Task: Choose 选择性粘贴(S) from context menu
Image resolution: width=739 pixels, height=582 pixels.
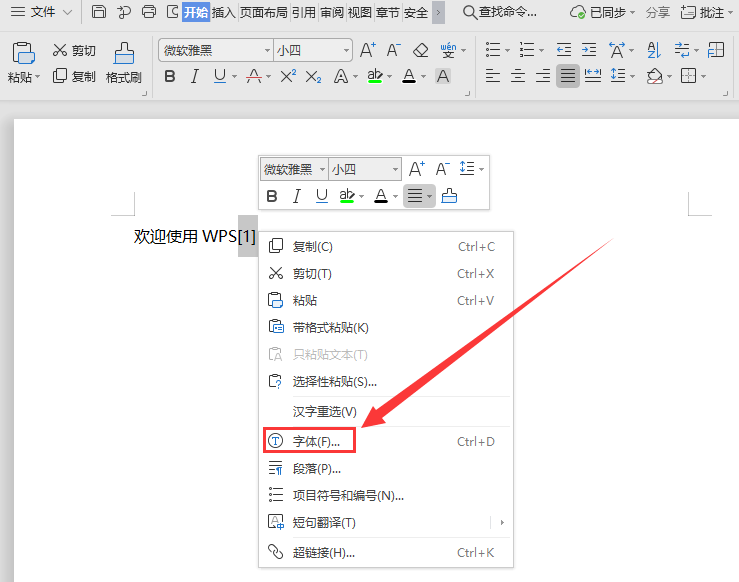Action: (386, 381)
